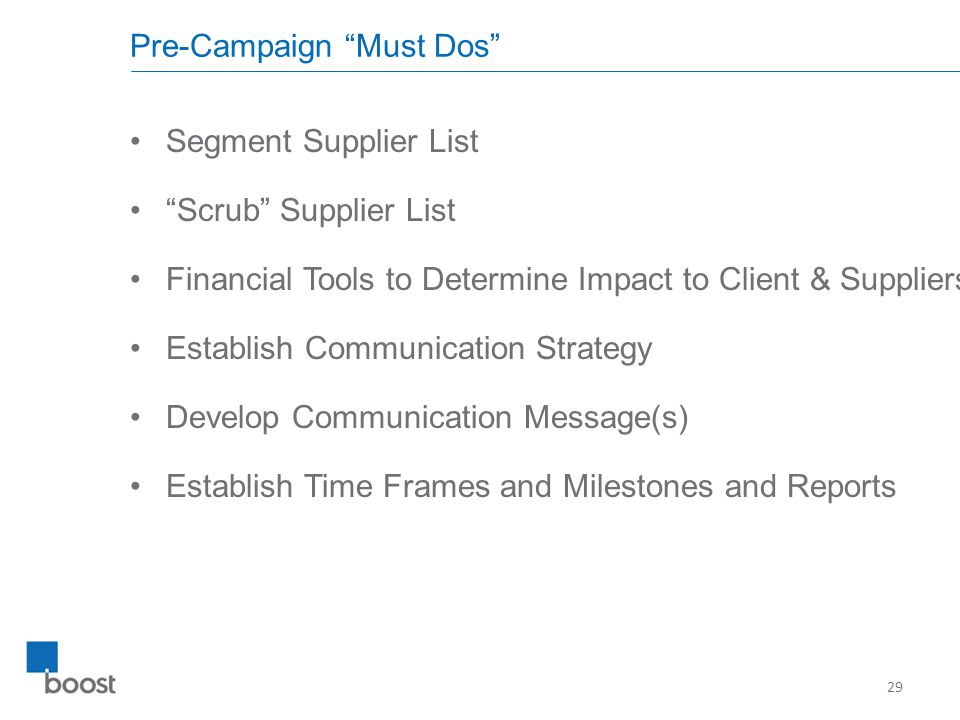Select the bullet dot before Develop Communication Message(s)

coord(136,418)
